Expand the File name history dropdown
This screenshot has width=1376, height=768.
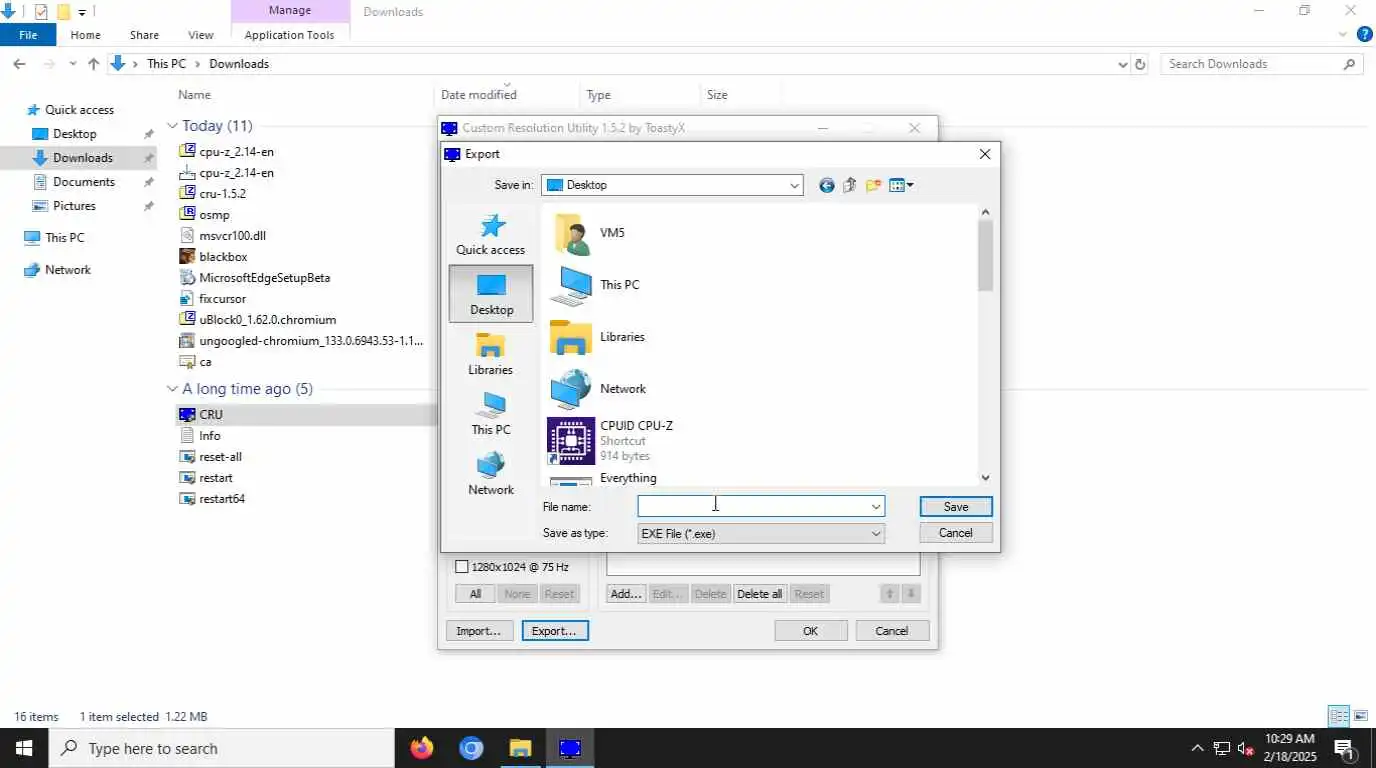(876, 507)
